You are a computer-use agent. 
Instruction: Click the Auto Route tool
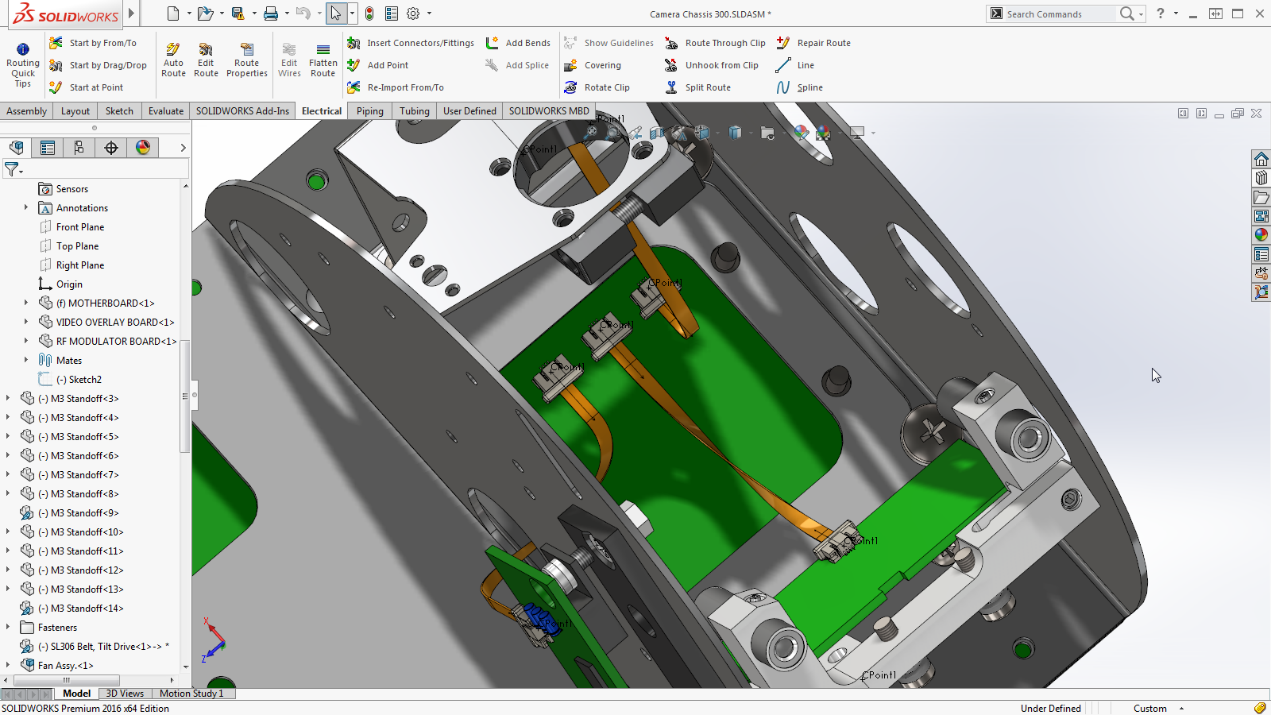(x=173, y=59)
